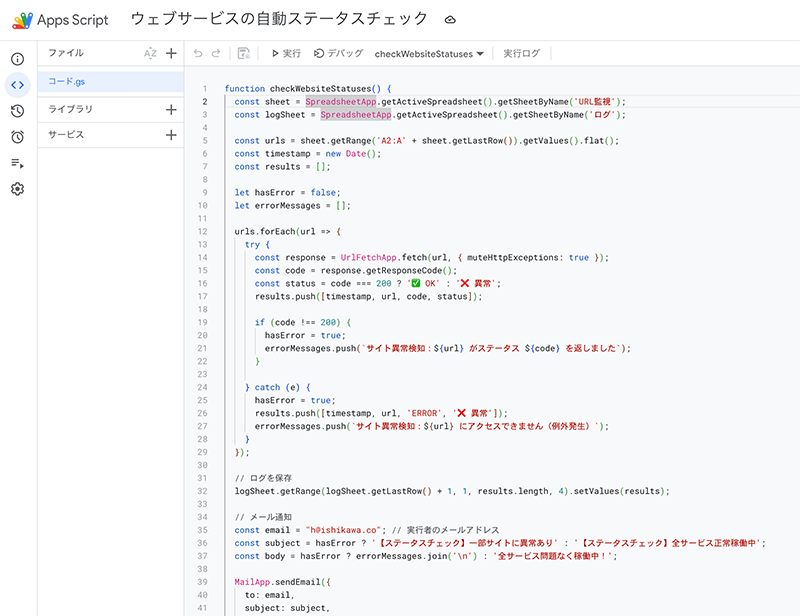Open the project history clock icon
This screenshot has height=616, width=800.
(x=17, y=111)
